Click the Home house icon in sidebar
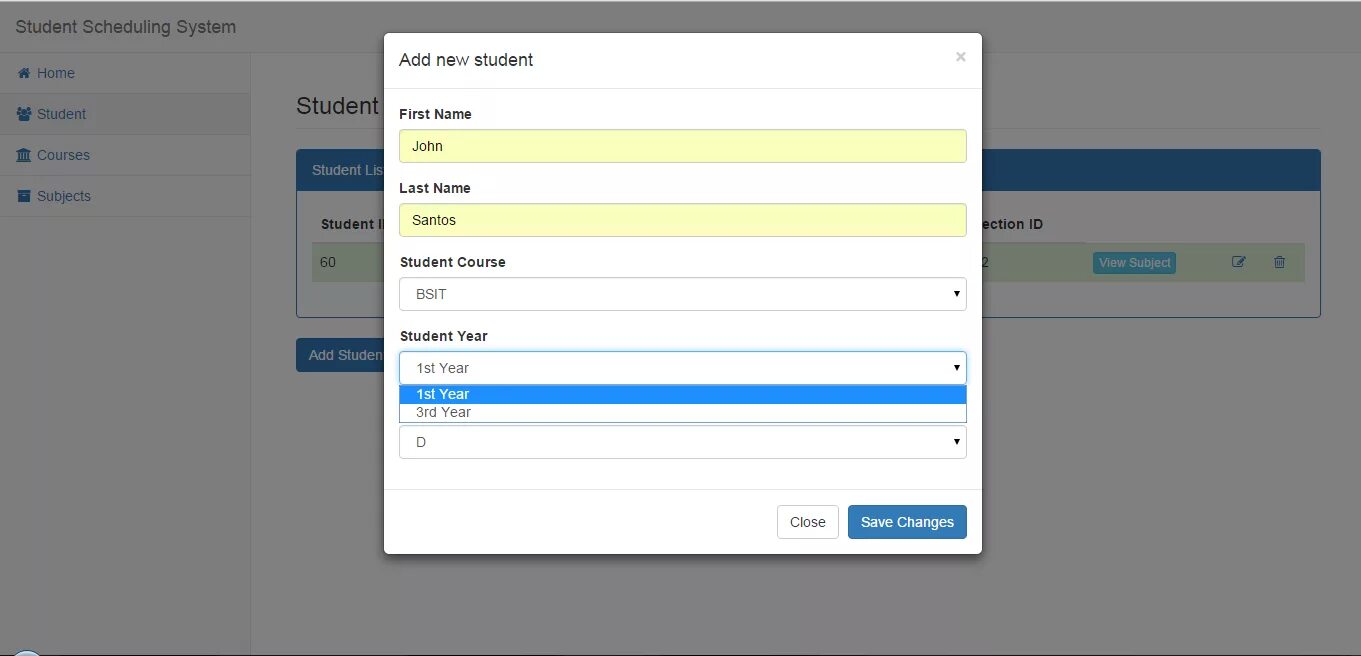 pyautogui.click(x=24, y=73)
